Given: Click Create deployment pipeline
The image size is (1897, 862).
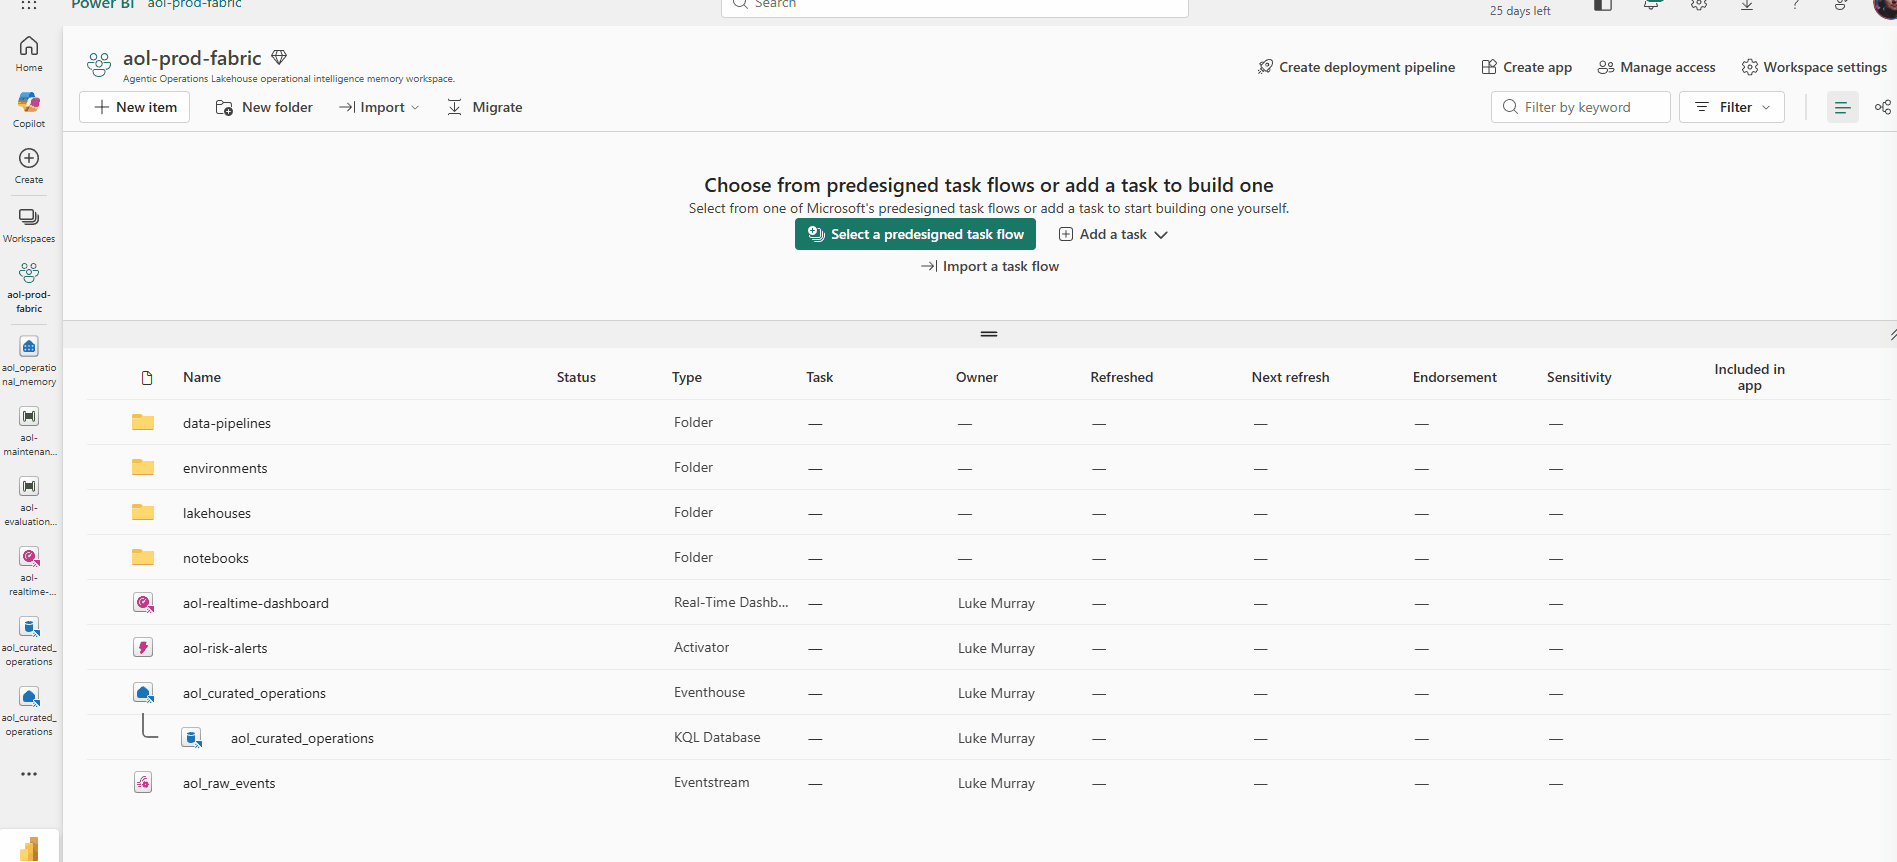Looking at the screenshot, I should click(x=1356, y=67).
